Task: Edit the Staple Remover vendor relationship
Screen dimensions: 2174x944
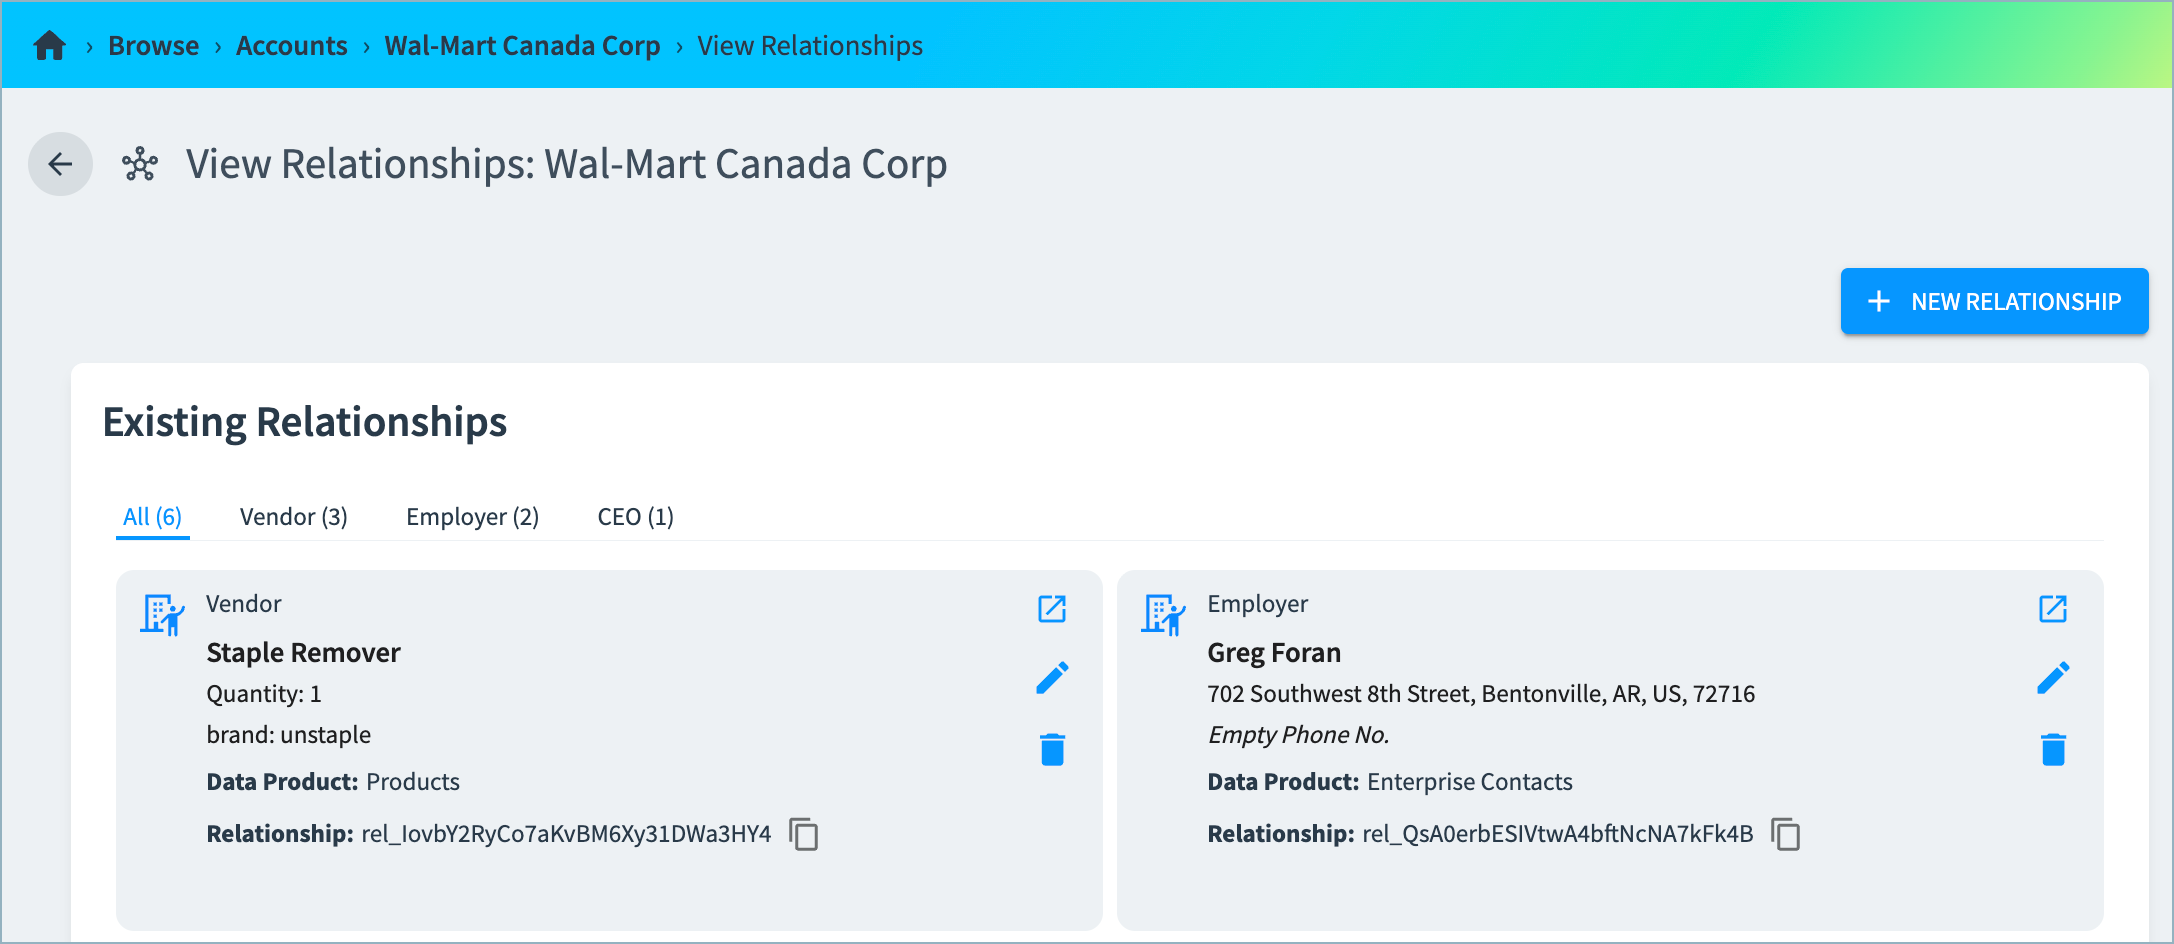Action: point(1052,678)
